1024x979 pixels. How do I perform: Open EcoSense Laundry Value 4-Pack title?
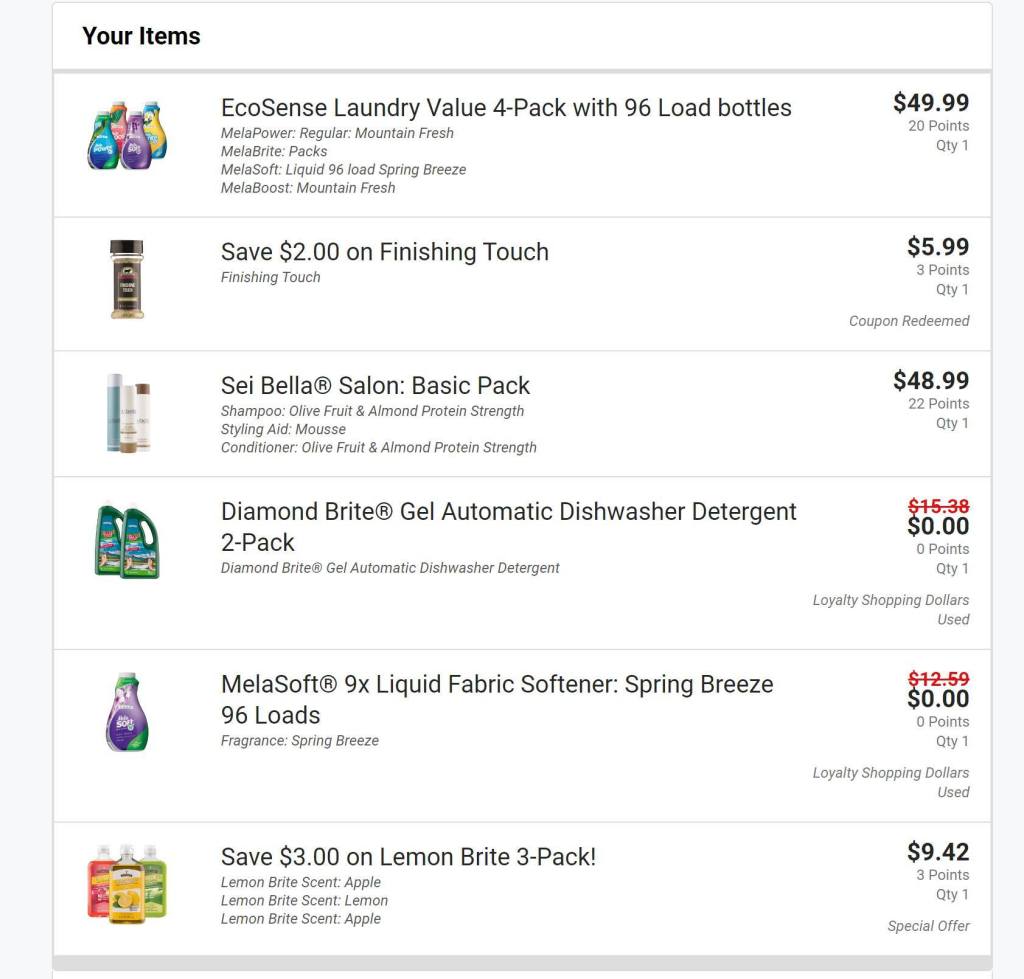[x=506, y=108]
